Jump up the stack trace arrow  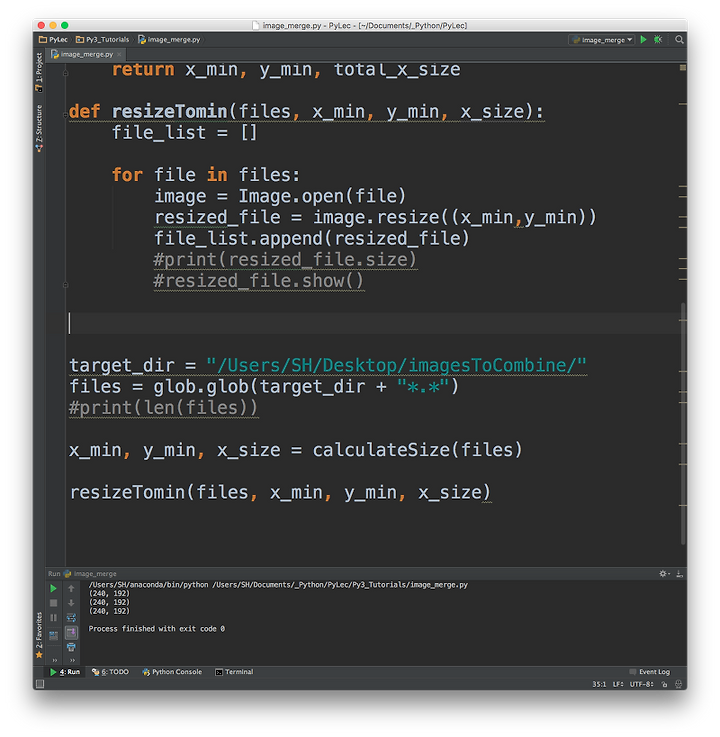click(x=71, y=588)
